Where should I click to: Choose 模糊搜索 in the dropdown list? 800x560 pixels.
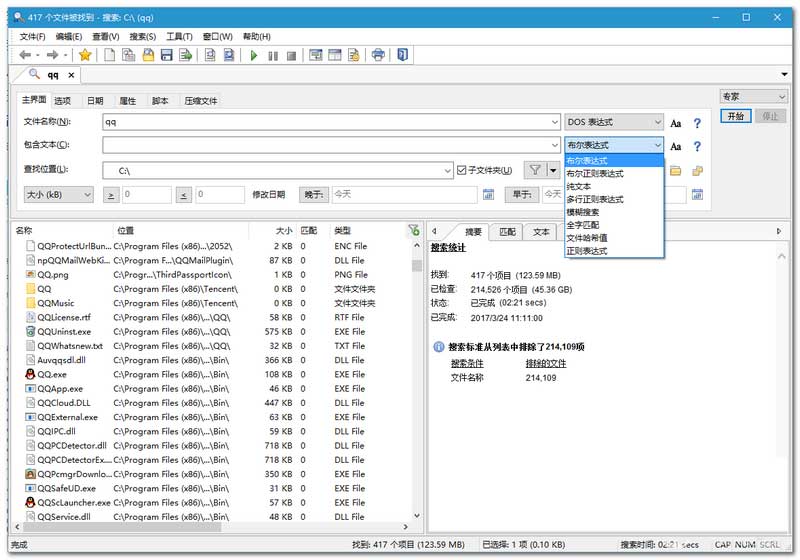(x=583, y=212)
